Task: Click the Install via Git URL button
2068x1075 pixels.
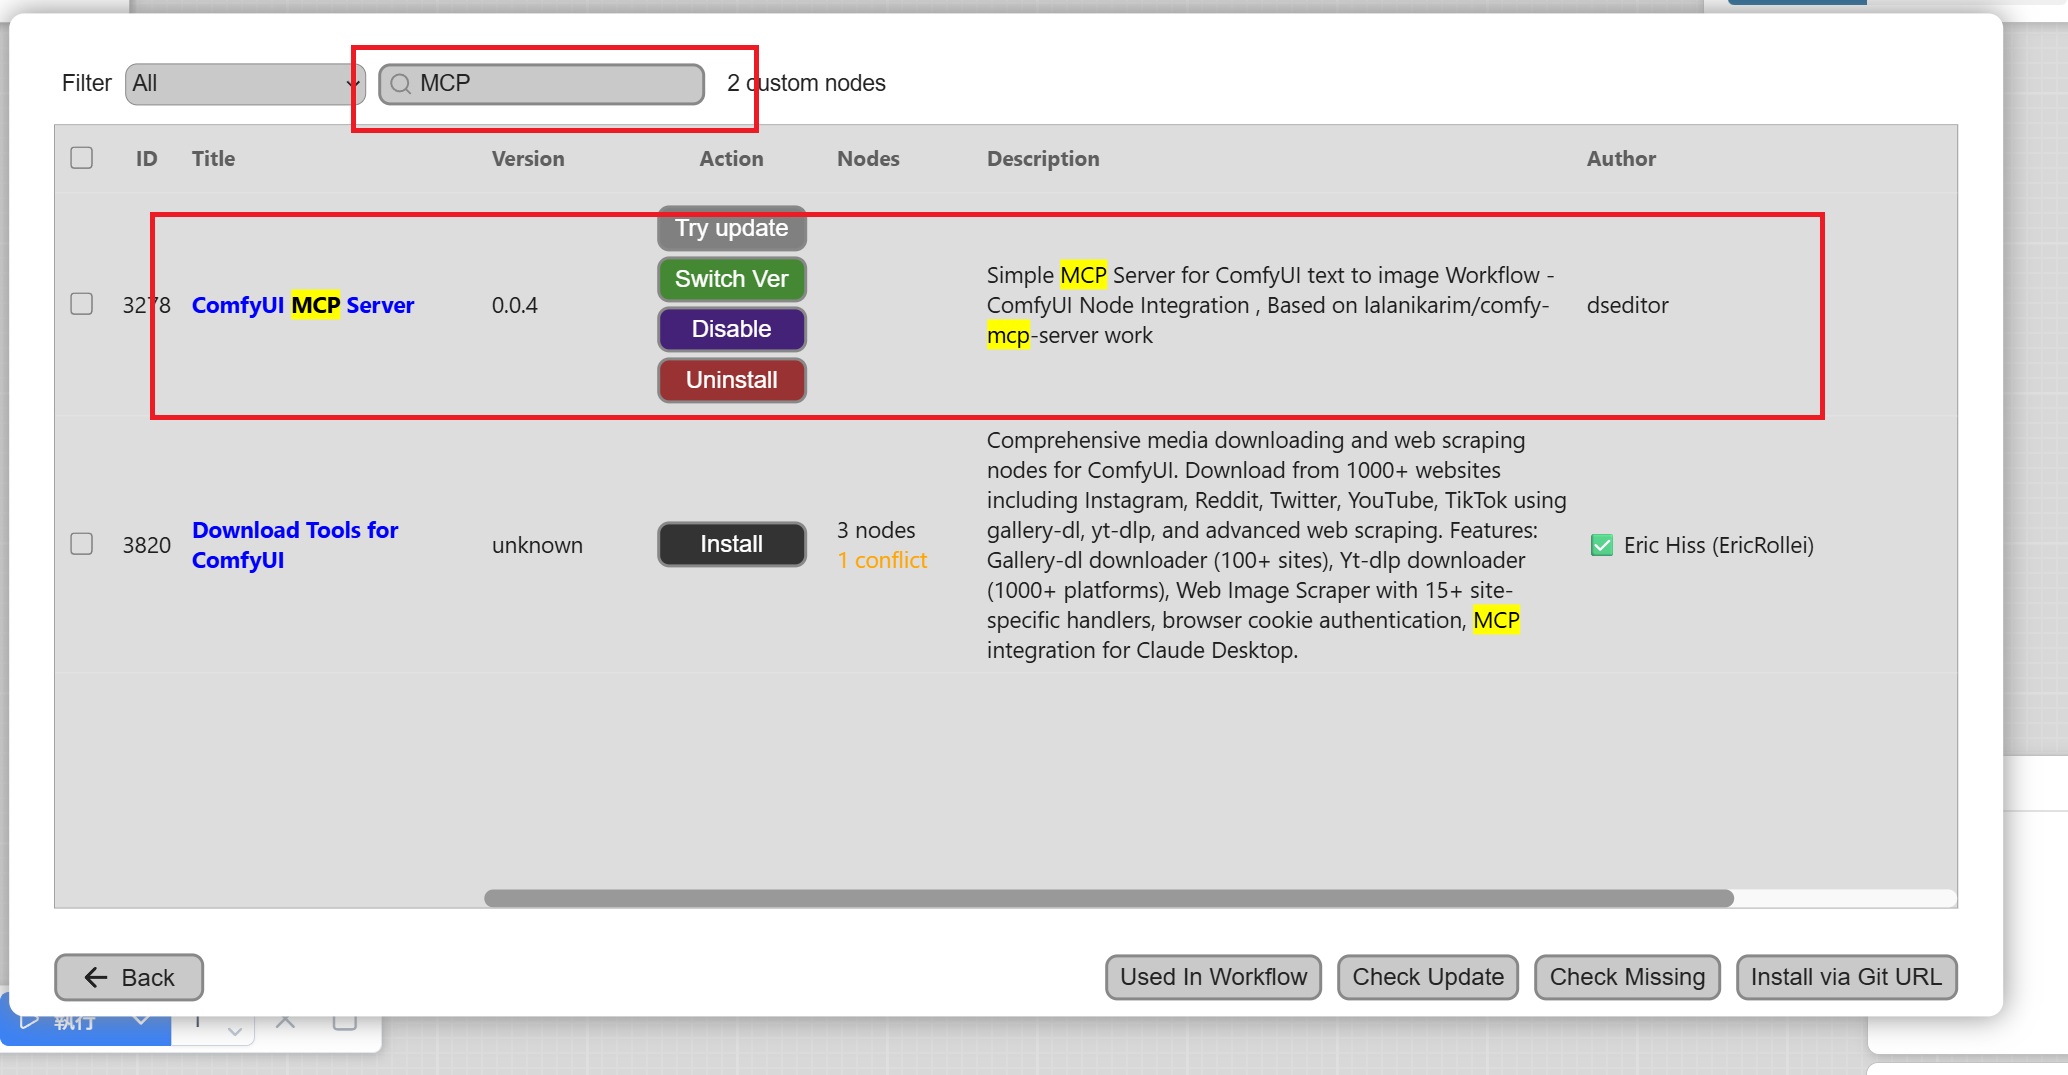Action: tap(1846, 977)
